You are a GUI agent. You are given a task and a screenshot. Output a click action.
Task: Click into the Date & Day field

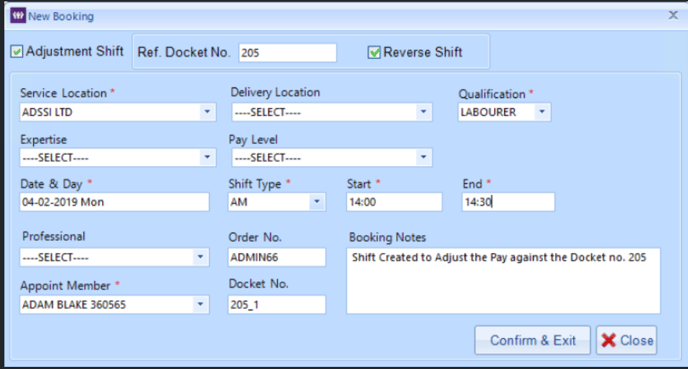pyautogui.click(x=115, y=202)
